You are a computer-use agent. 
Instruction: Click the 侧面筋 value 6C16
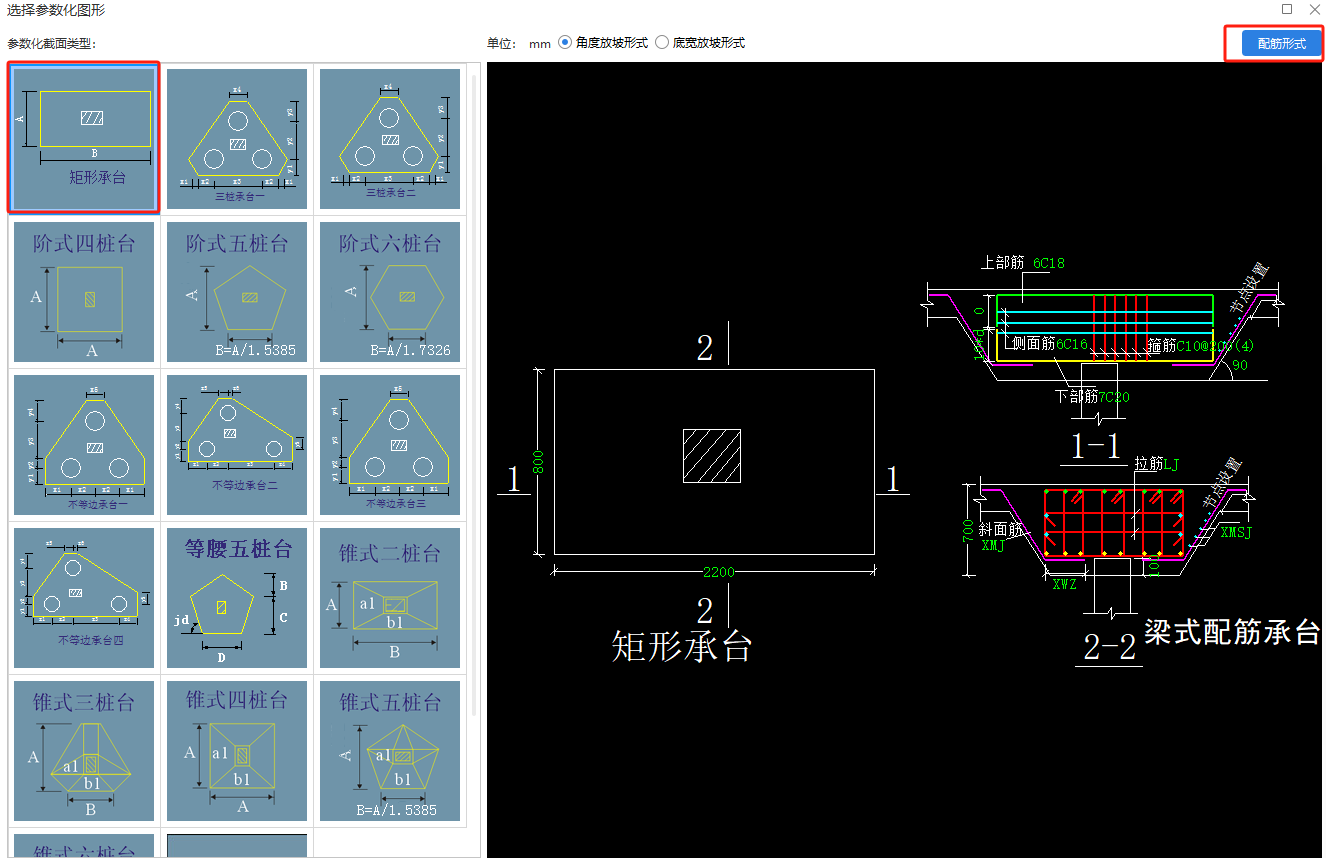pyautogui.click(x=1071, y=344)
